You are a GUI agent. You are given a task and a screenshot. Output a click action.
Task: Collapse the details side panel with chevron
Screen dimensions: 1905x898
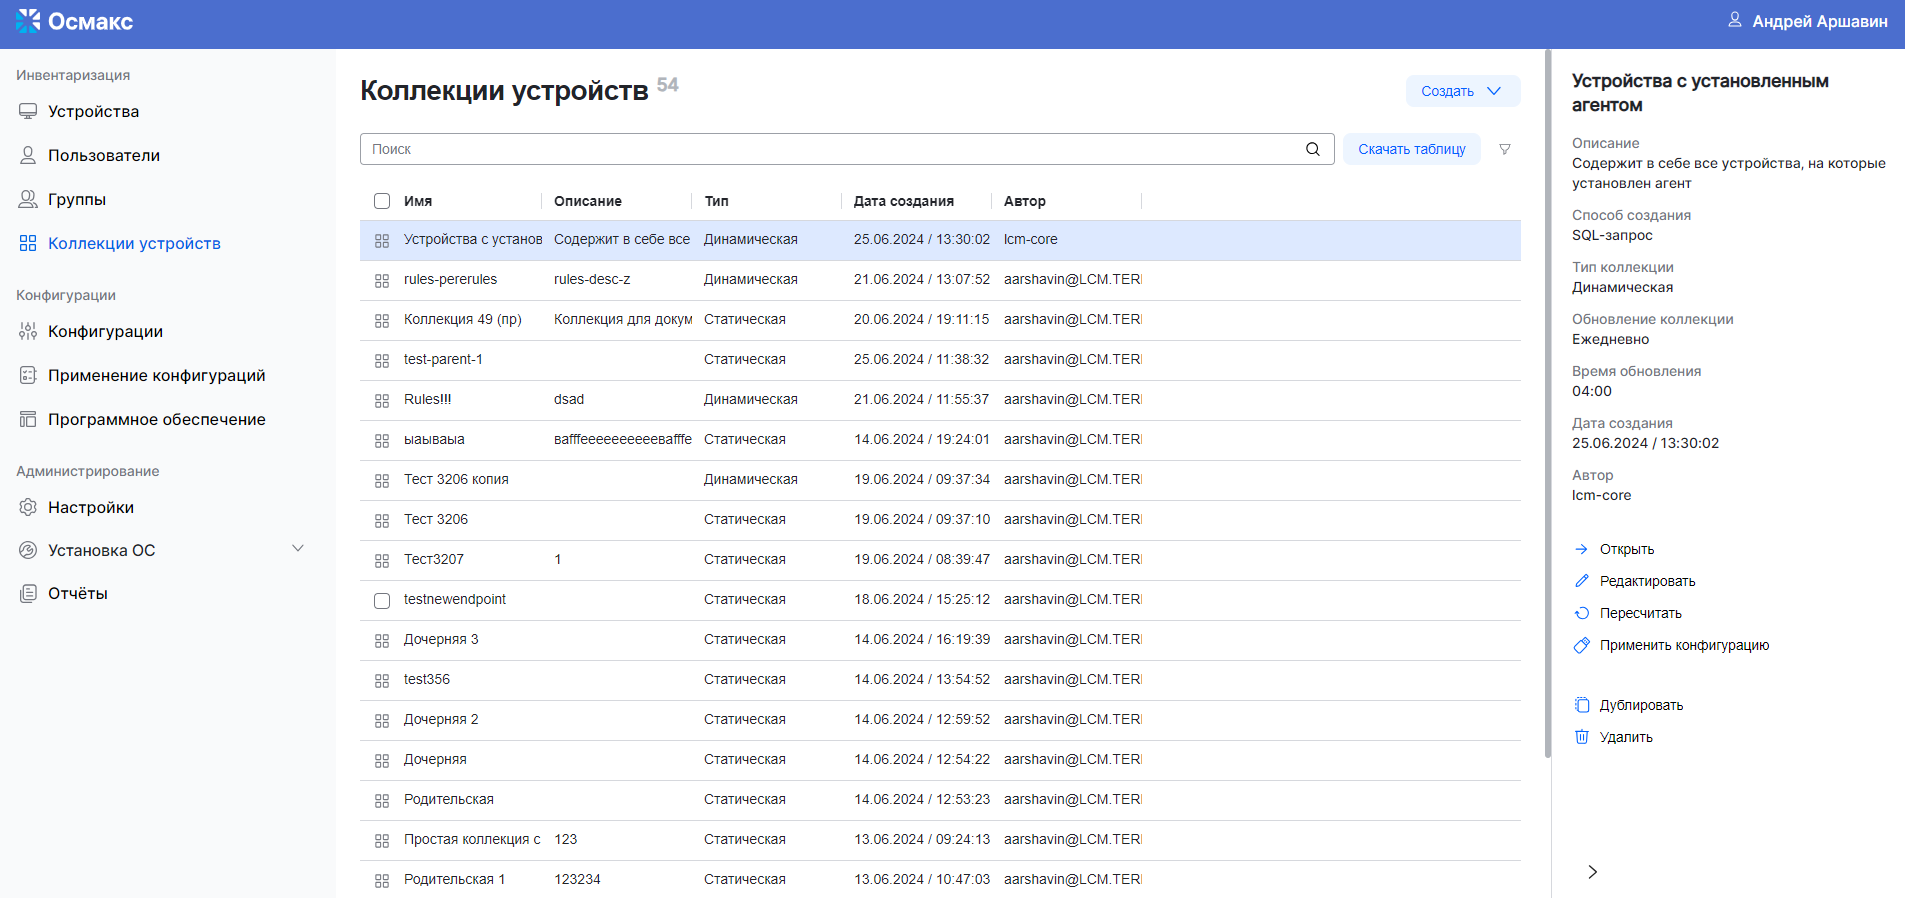pyautogui.click(x=1592, y=872)
